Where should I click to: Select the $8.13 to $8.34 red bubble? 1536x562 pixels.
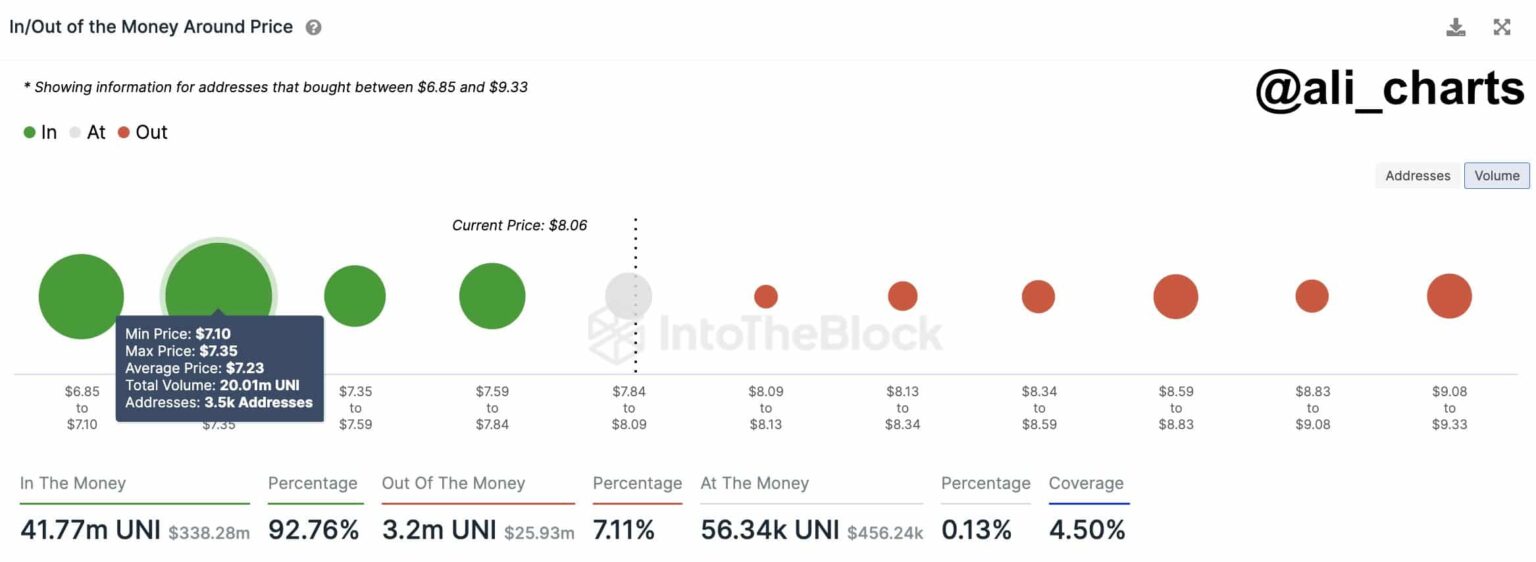tap(902, 296)
